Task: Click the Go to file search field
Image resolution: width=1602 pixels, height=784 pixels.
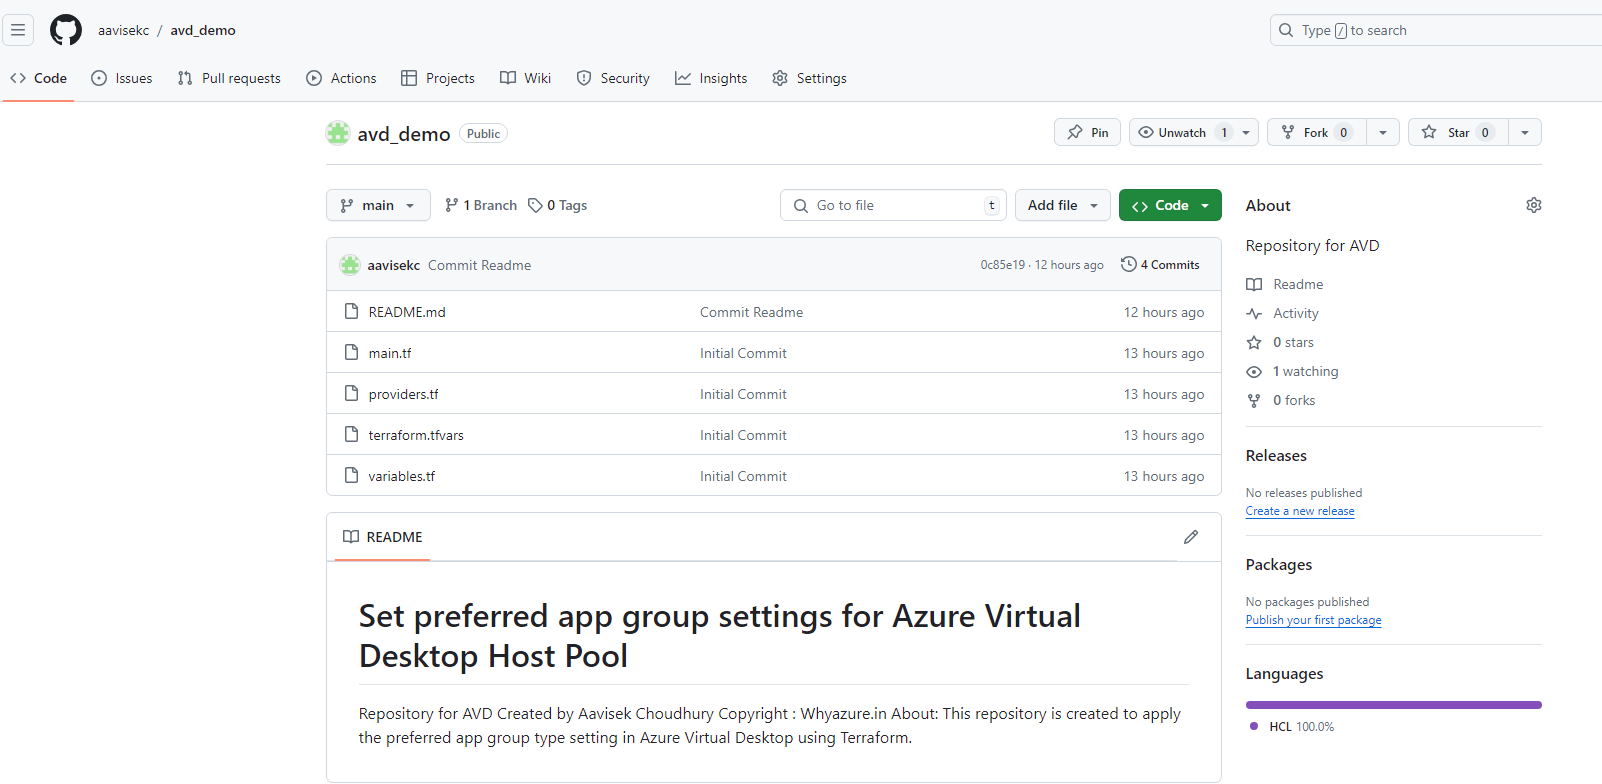Action: [x=894, y=205]
